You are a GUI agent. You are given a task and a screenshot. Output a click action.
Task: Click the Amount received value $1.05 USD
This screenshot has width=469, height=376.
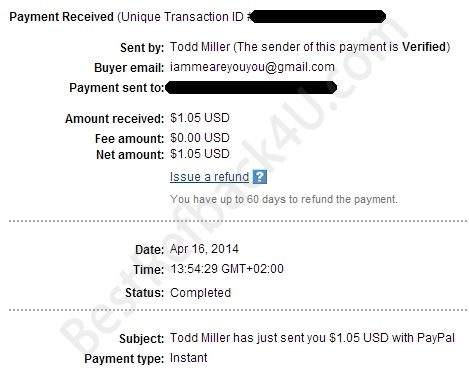[200, 118]
